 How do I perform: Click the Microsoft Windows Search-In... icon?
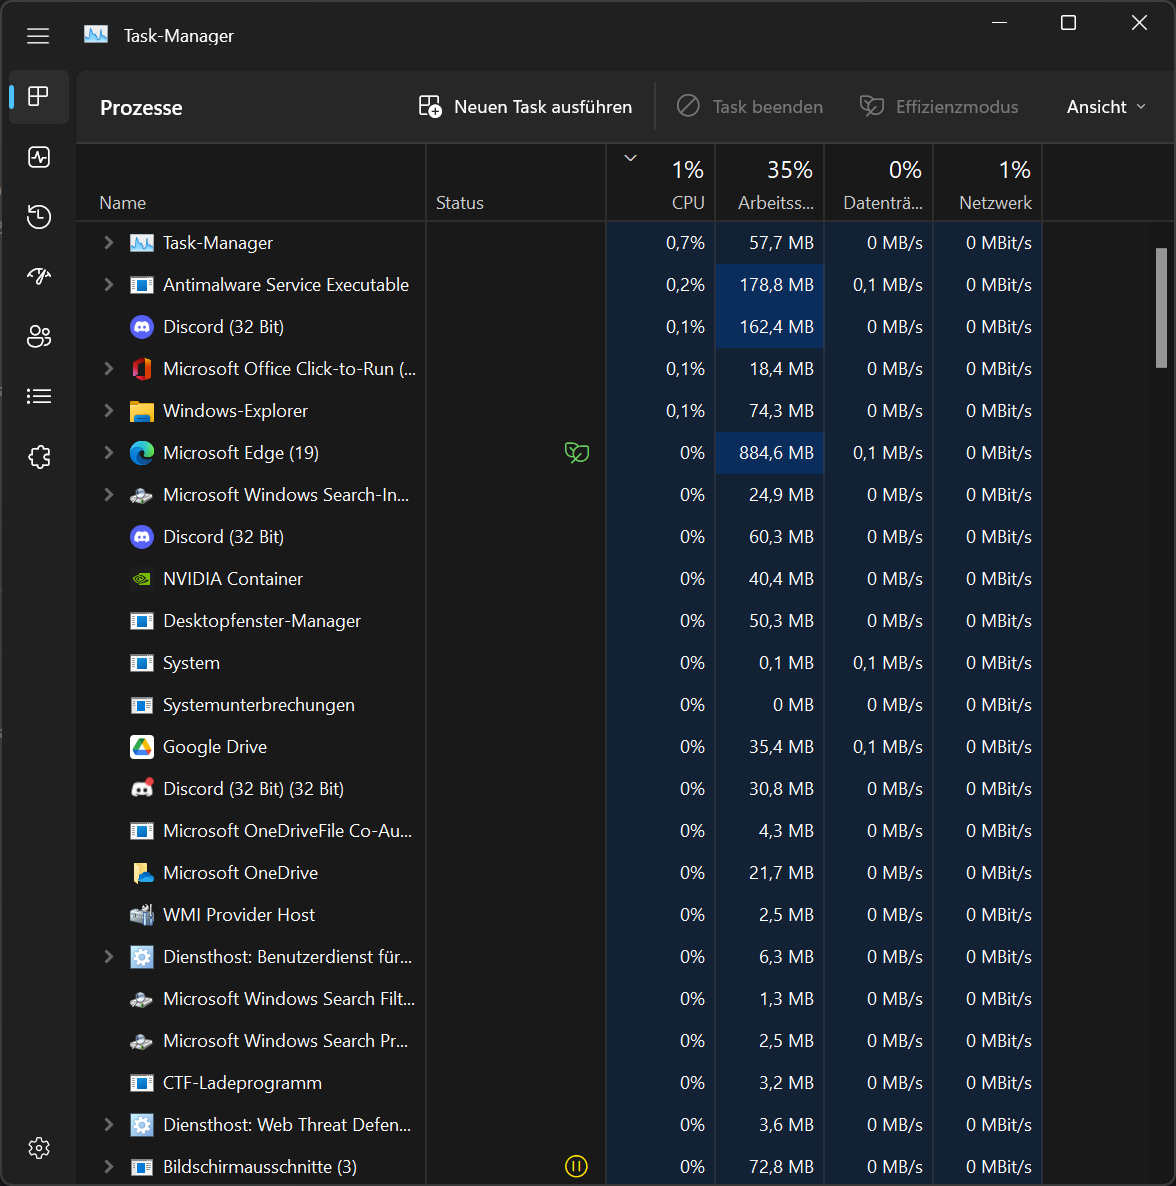pyautogui.click(x=141, y=495)
